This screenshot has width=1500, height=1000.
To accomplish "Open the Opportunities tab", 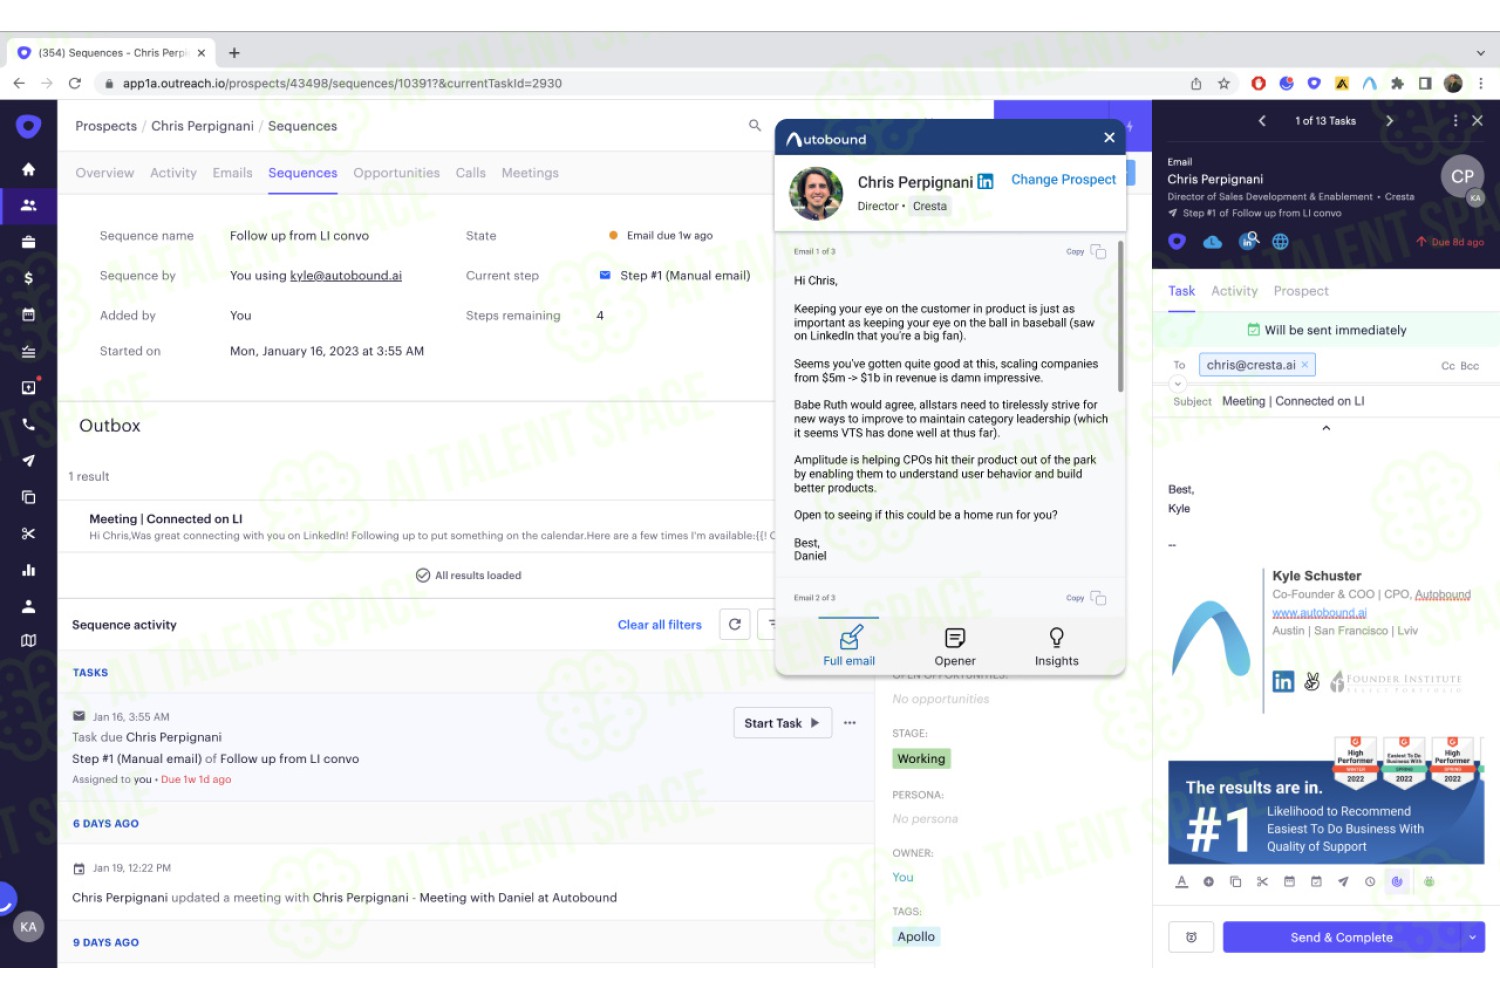I will tap(396, 173).
